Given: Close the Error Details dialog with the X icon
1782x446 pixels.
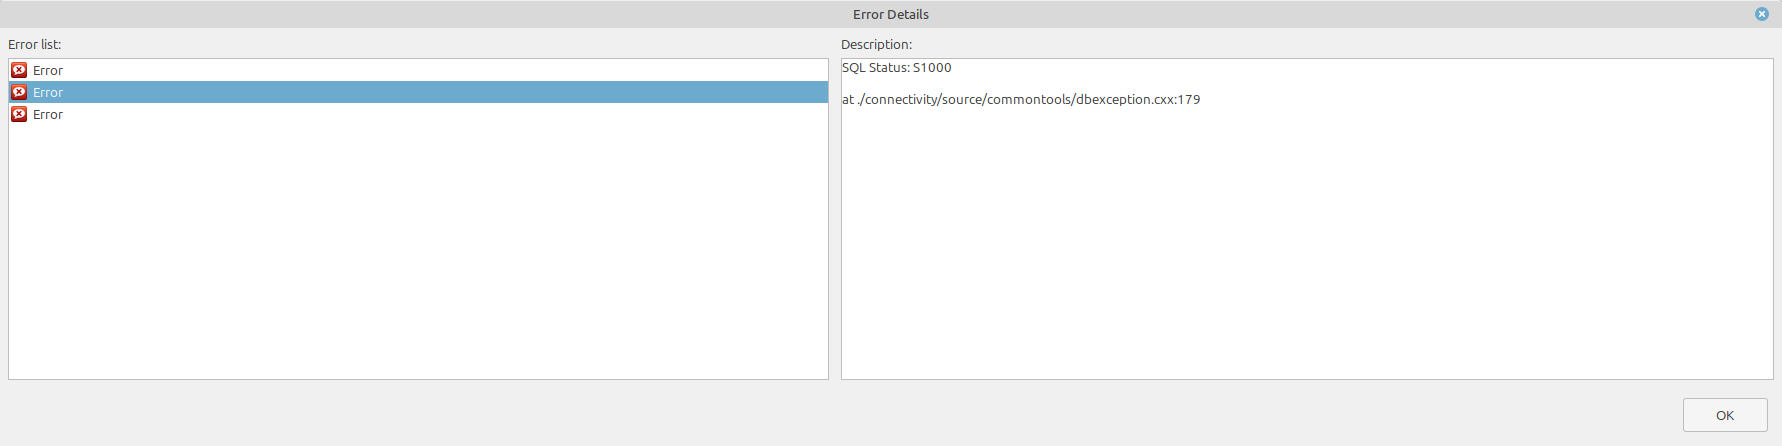Looking at the screenshot, I should tap(1762, 14).
